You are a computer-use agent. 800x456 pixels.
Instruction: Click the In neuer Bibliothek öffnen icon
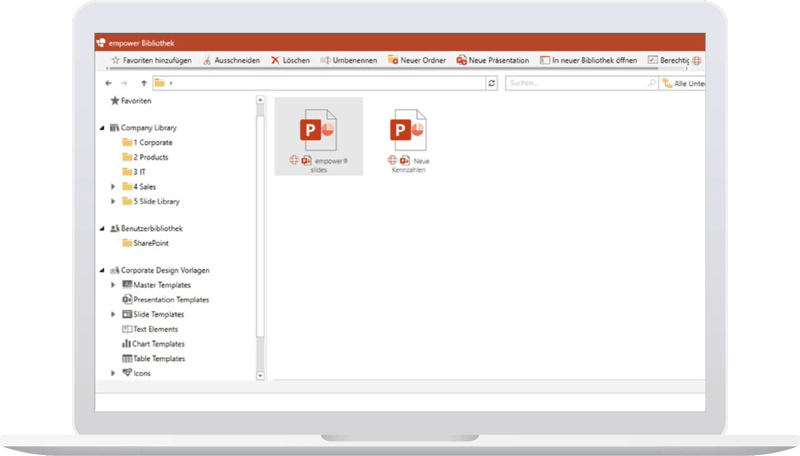coord(545,60)
